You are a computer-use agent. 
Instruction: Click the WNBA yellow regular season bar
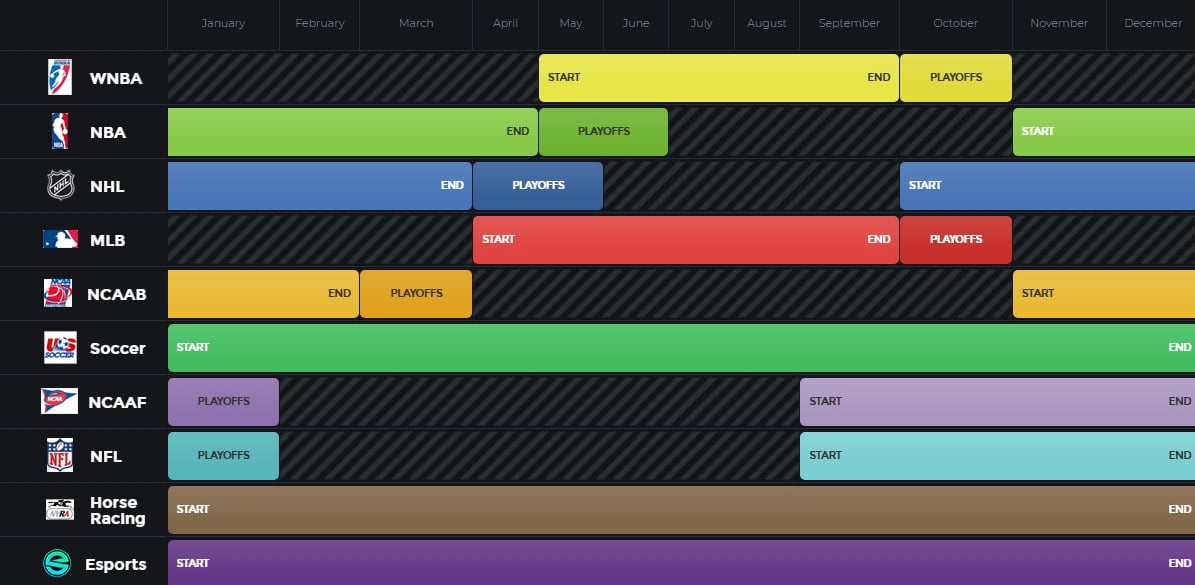[x=719, y=78]
